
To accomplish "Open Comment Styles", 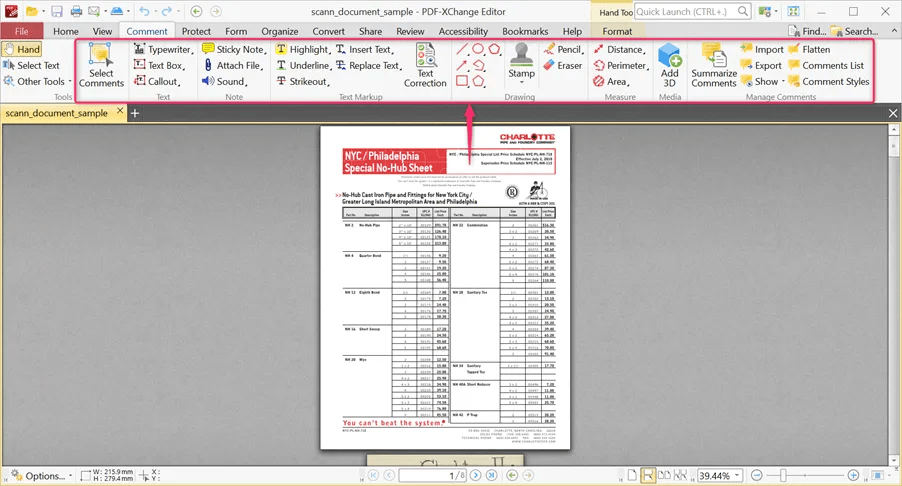I will point(829,82).
